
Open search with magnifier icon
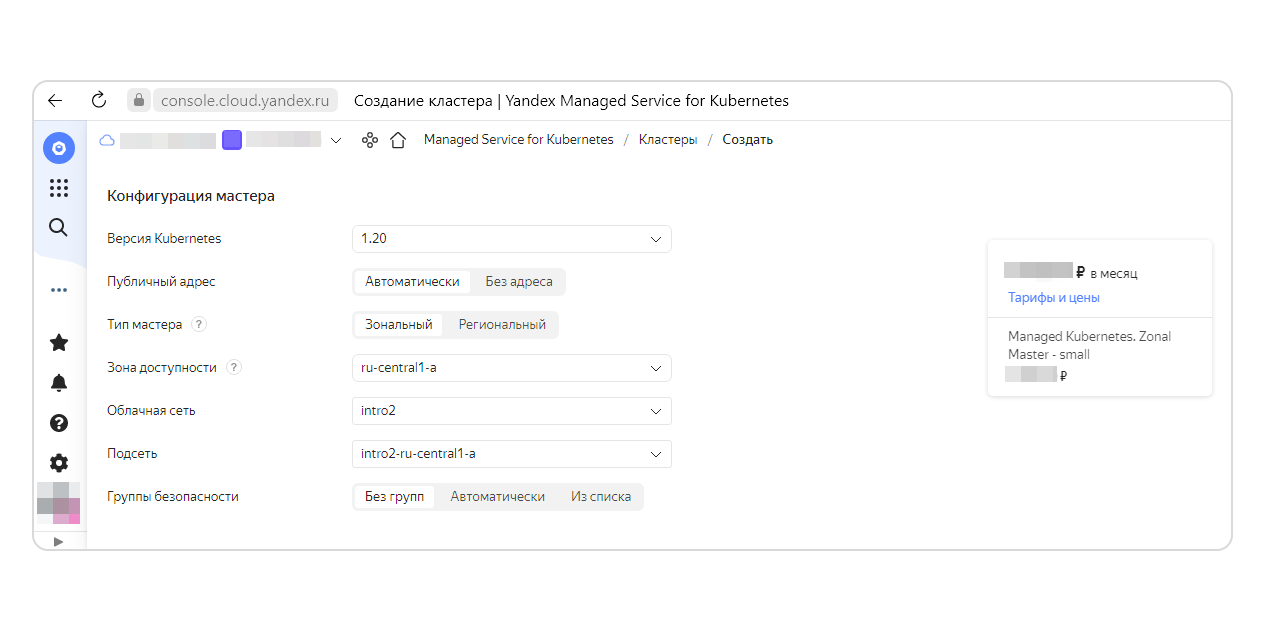tap(59, 227)
